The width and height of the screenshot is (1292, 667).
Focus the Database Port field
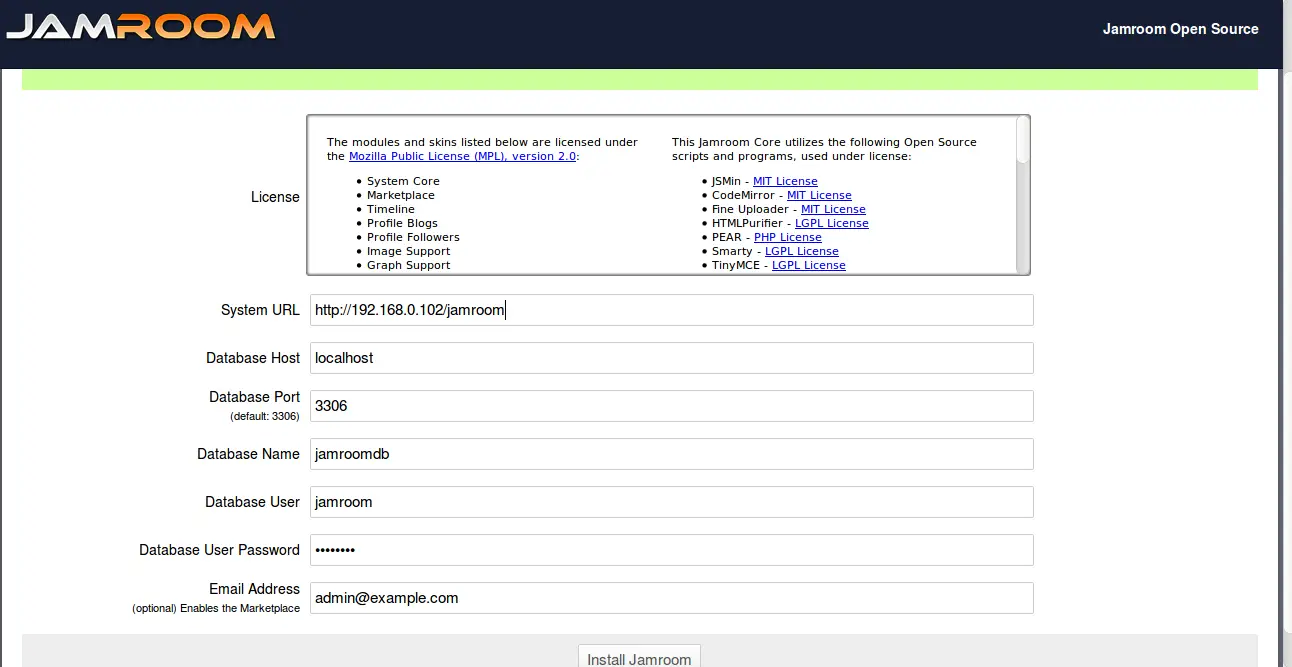[x=672, y=406]
